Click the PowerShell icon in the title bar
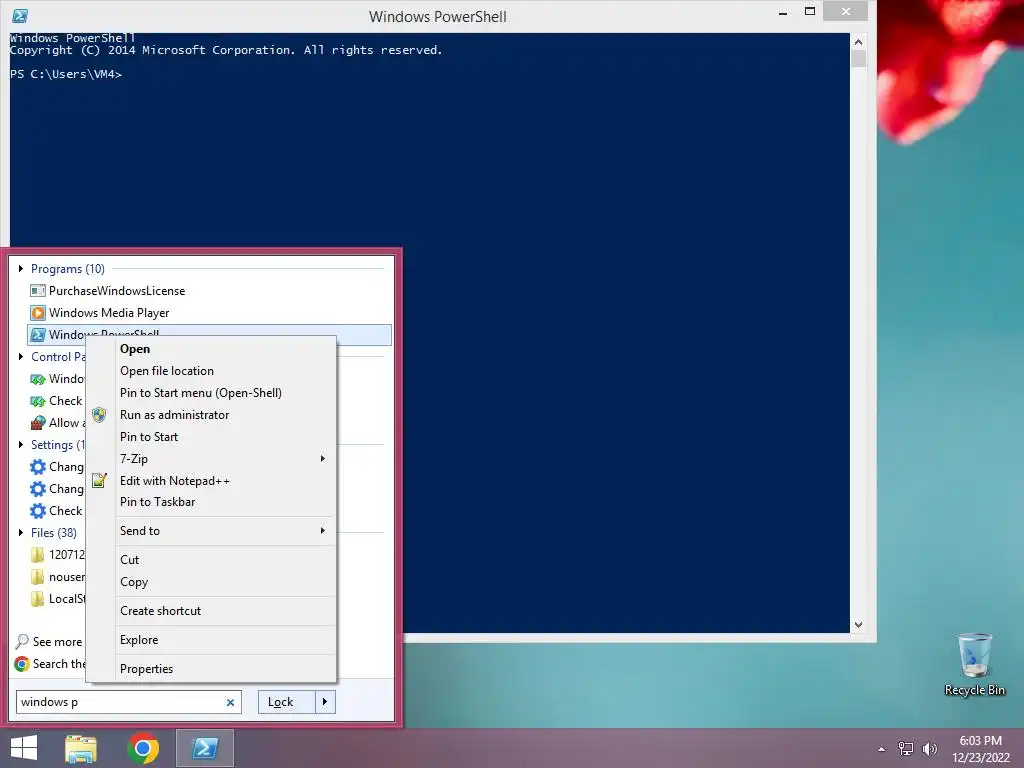This screenshot has width=1024, height=768. (20, 16)
